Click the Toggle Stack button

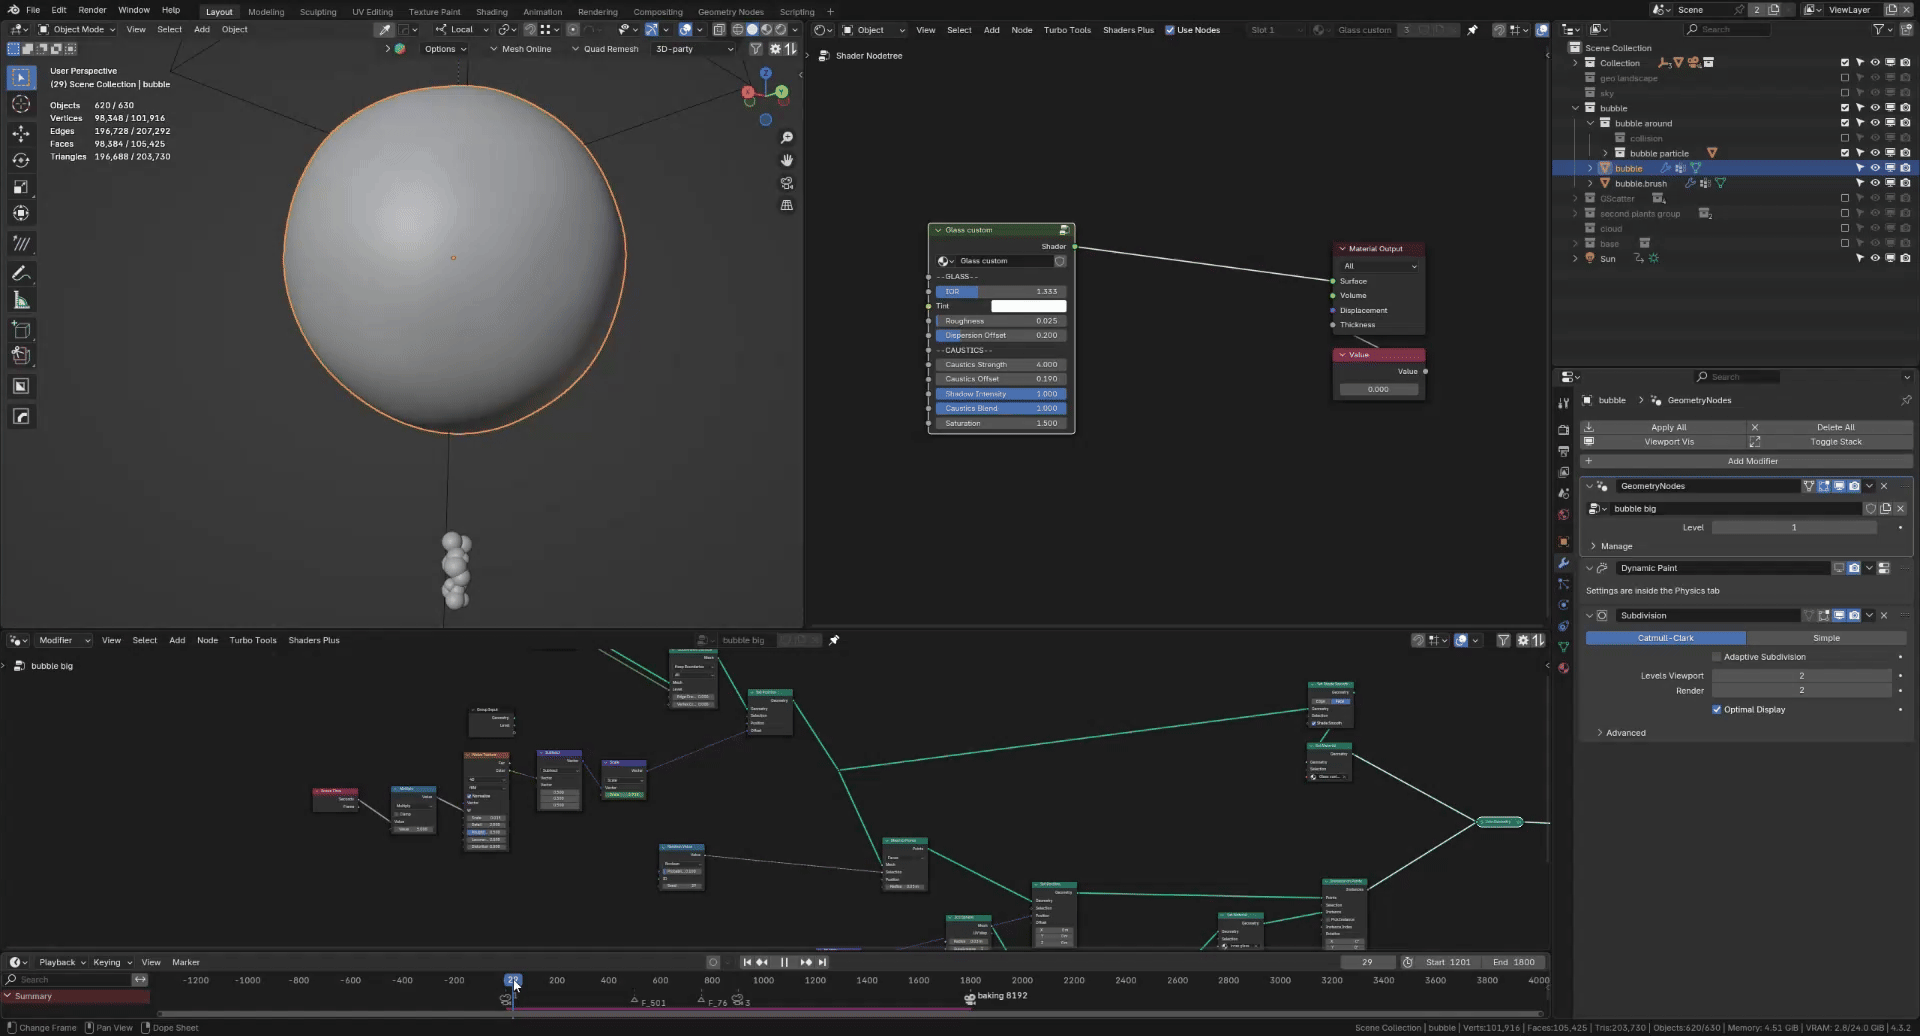click(1830, 441)
